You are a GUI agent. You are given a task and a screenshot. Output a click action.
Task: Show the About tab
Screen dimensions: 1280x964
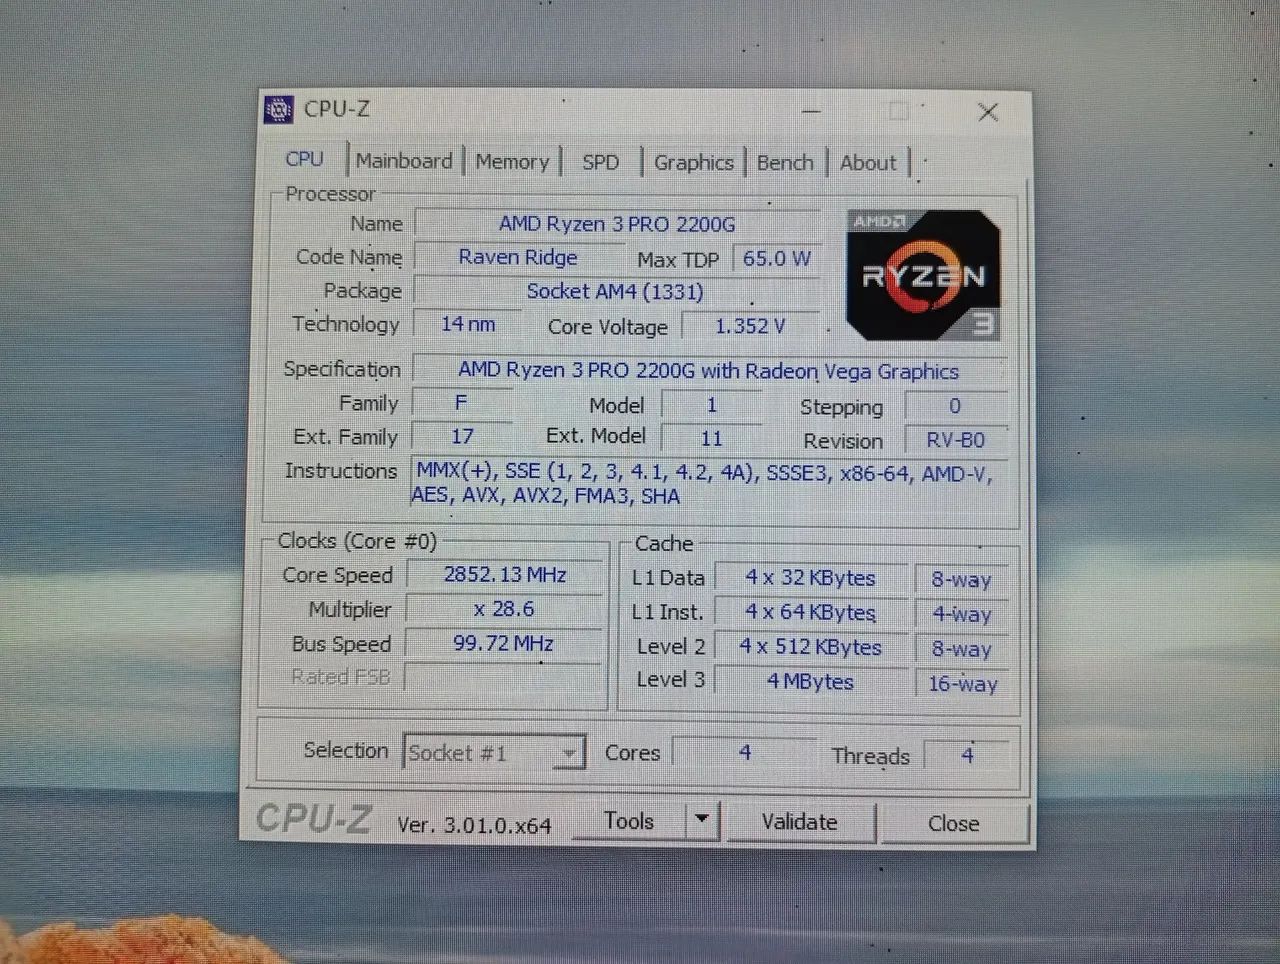pos(868,162)
